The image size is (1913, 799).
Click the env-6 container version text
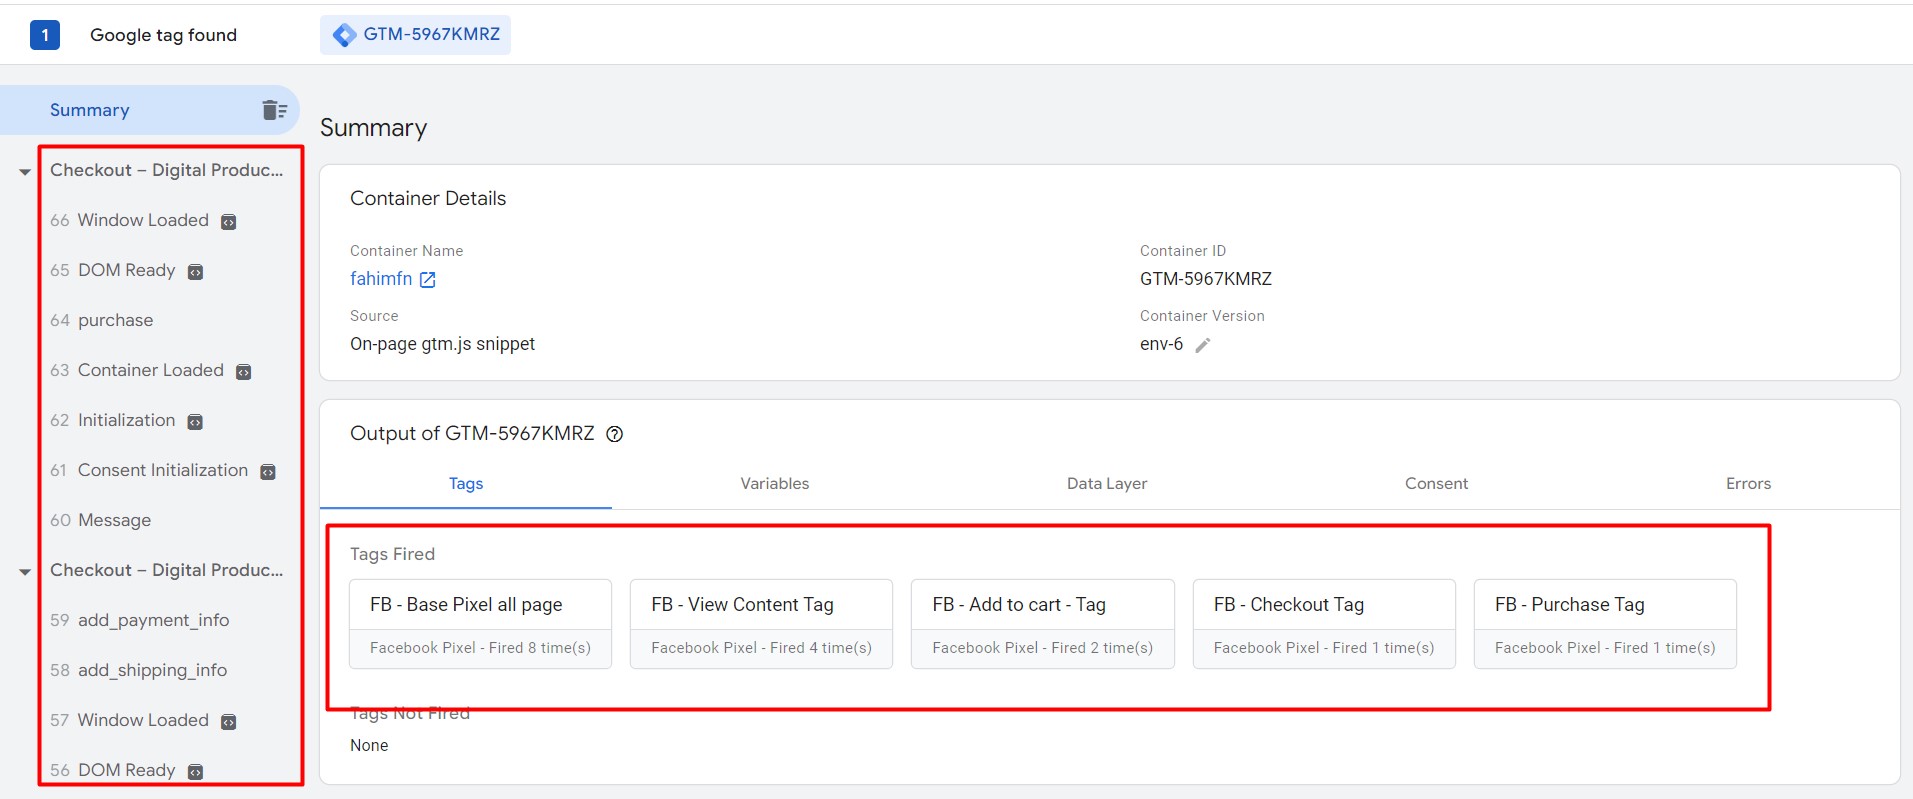pos(1161,344)
